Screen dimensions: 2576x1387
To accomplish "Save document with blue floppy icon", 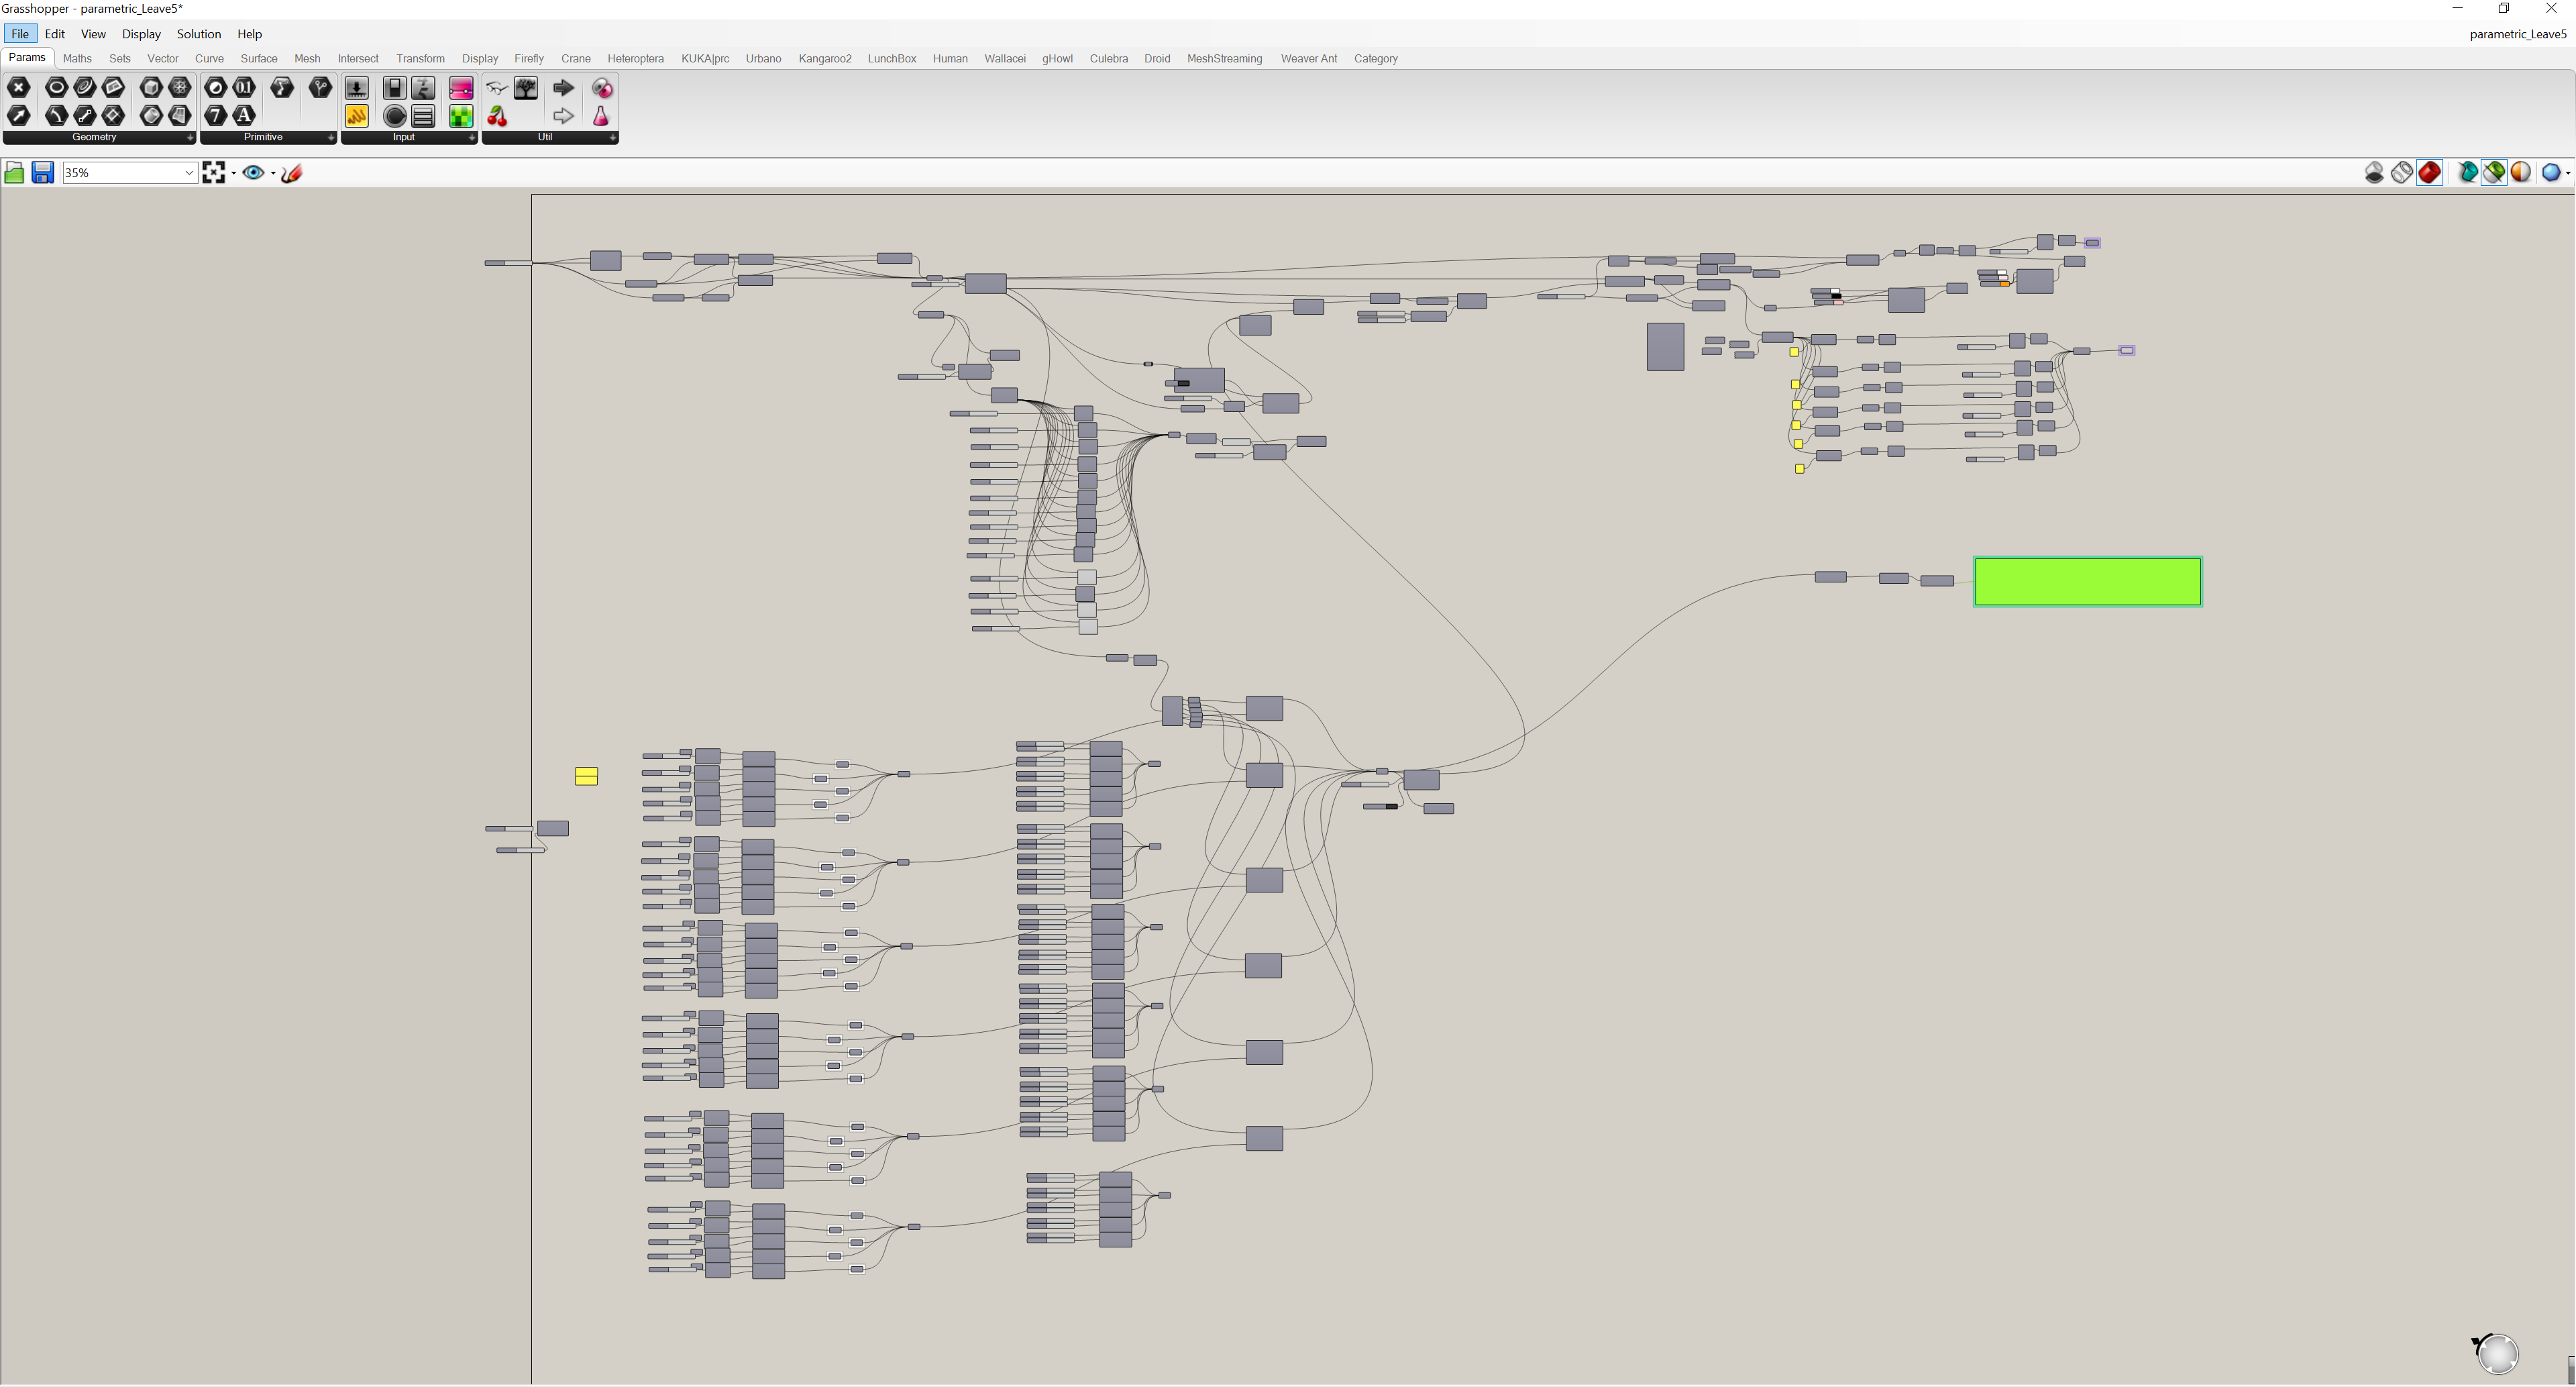I will click(42, 173).
